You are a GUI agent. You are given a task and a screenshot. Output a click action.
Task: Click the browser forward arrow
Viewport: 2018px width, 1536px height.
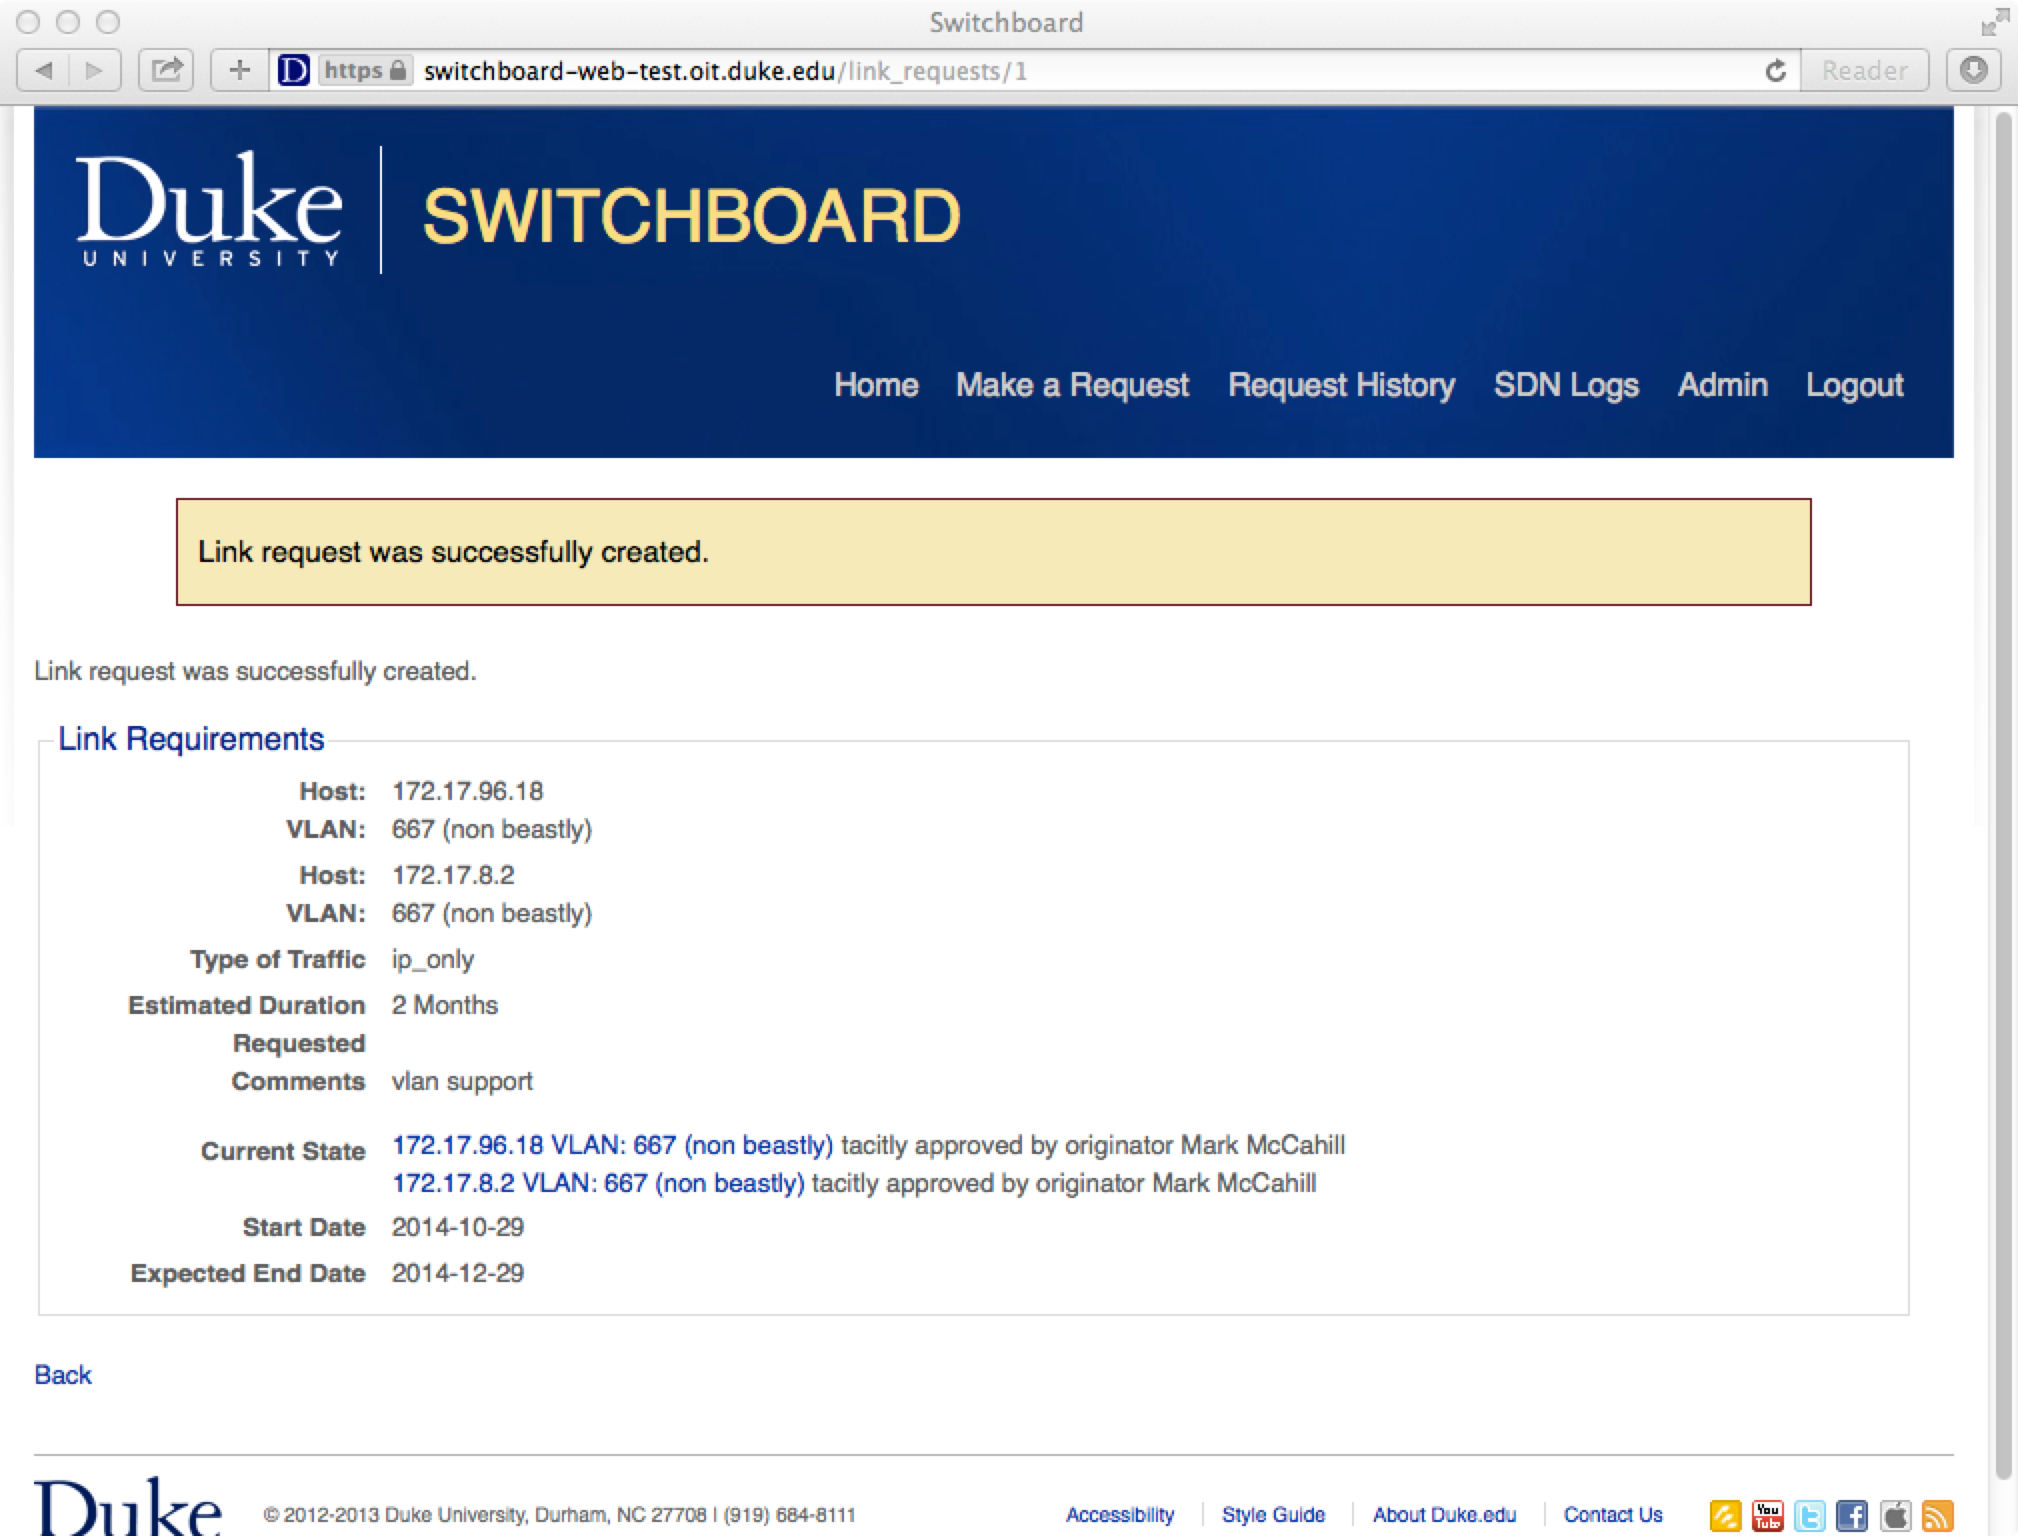click(95, 71)
